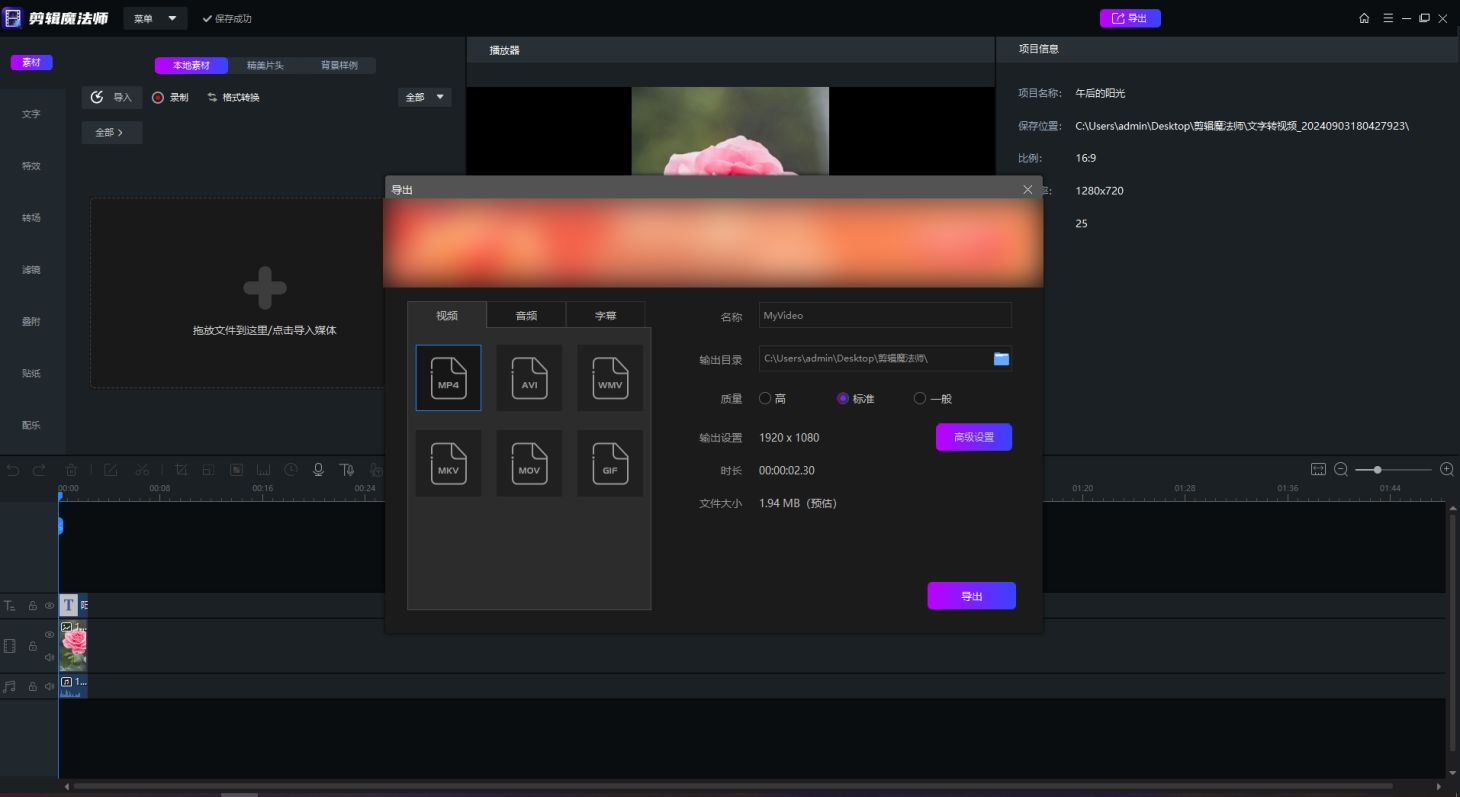Open the 菜单 dropdown menu

coord(154,18)
